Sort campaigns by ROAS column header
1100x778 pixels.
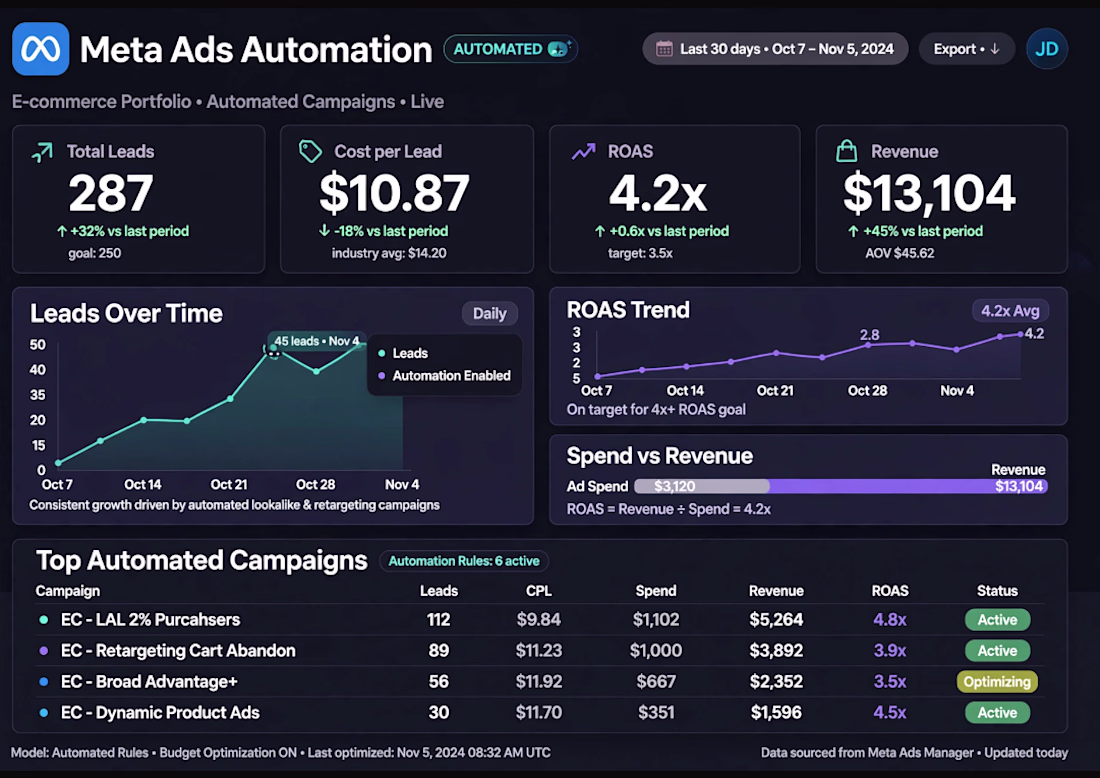pos(890,591)
